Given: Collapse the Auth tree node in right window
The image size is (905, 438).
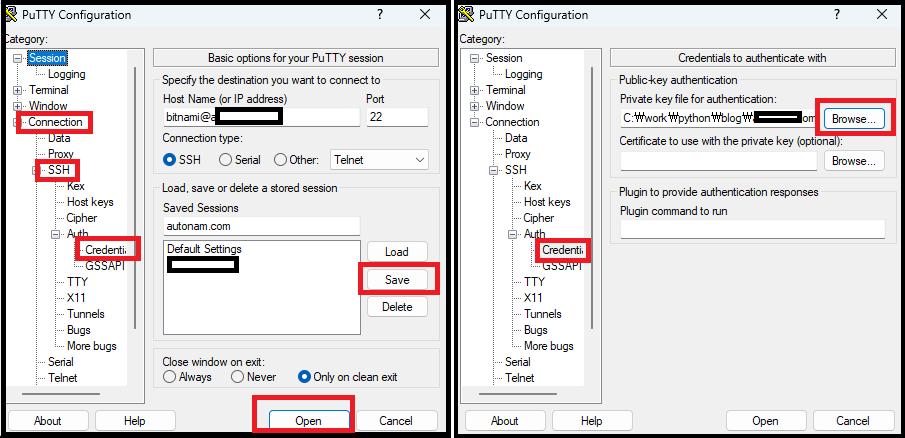Looking at the screenshot, I should coord(513,234).
